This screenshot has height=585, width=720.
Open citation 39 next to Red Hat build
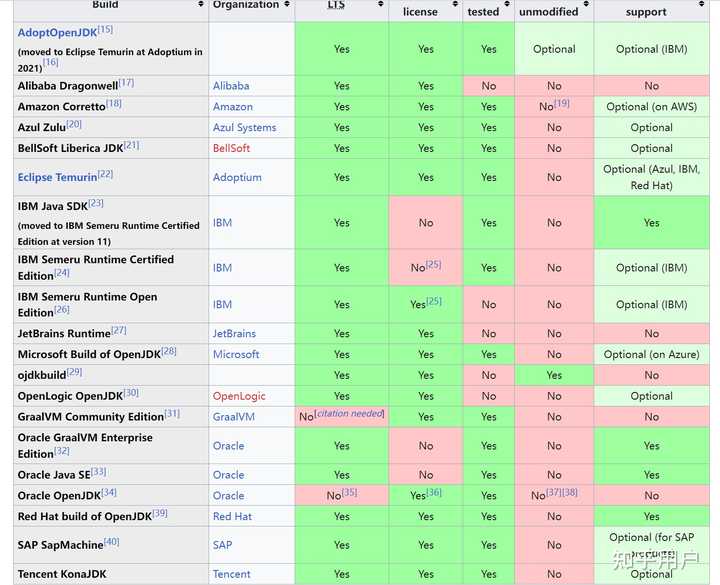pos(160,513)
